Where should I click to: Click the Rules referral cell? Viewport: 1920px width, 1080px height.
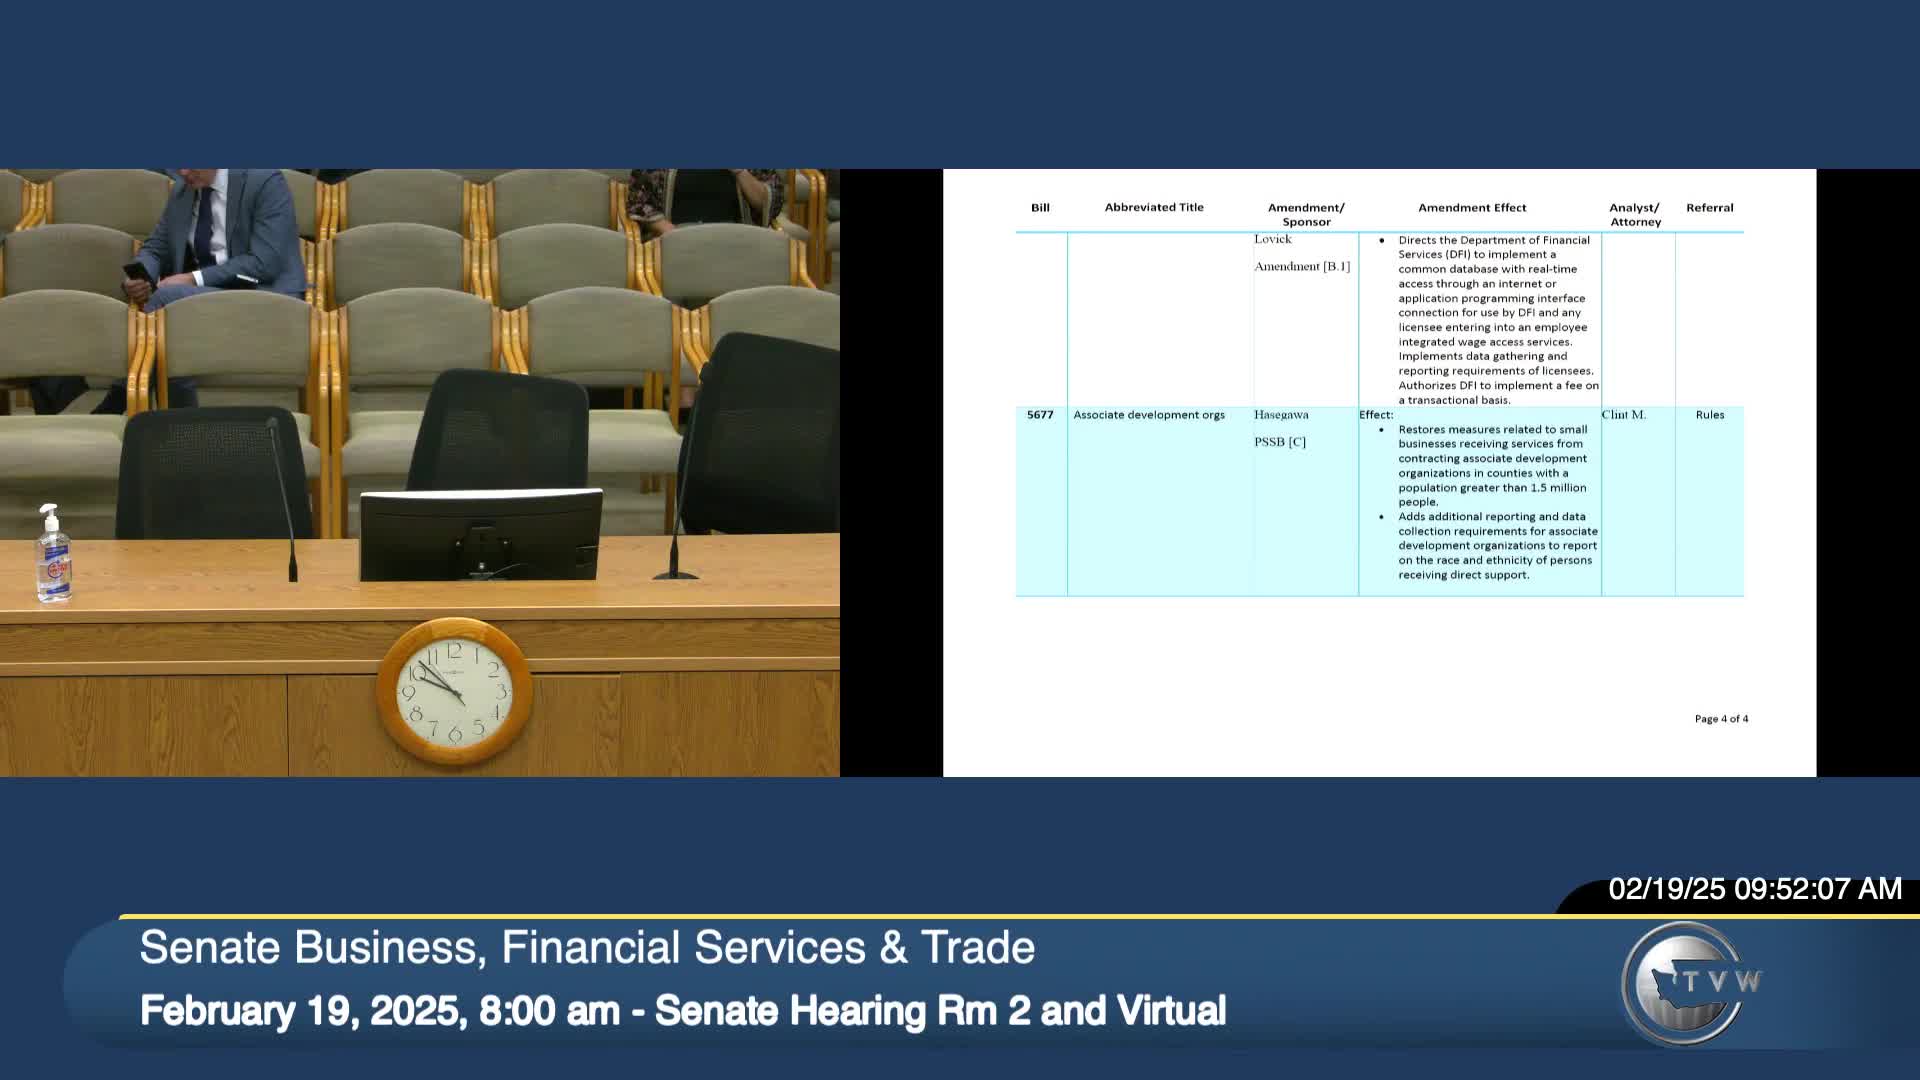(x=1709, y=415)
